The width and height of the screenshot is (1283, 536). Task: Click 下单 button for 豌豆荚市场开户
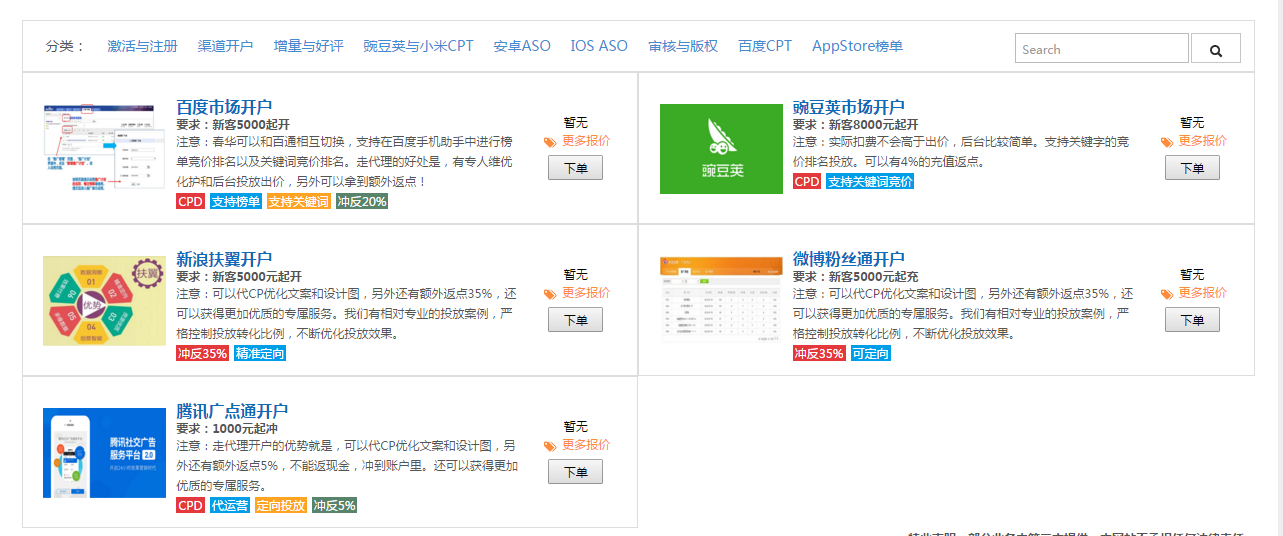[1192, 168]
